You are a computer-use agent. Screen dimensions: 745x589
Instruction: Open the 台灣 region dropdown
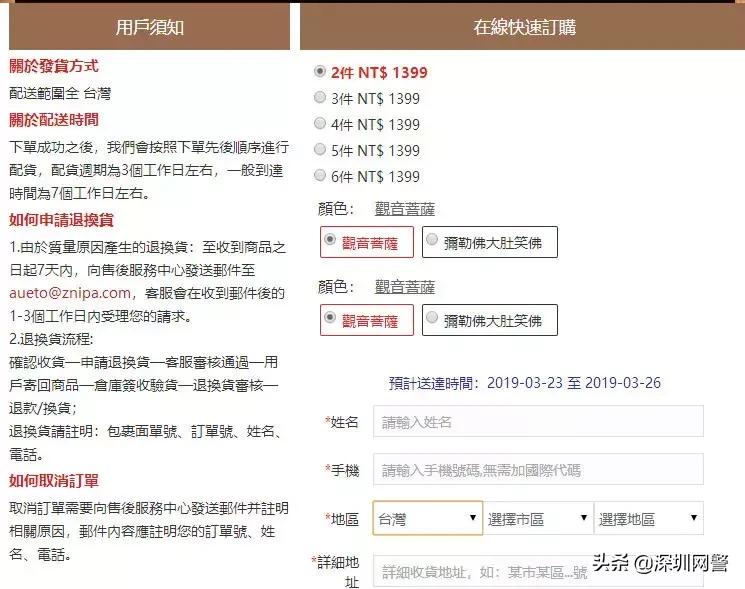coord(428,518)
